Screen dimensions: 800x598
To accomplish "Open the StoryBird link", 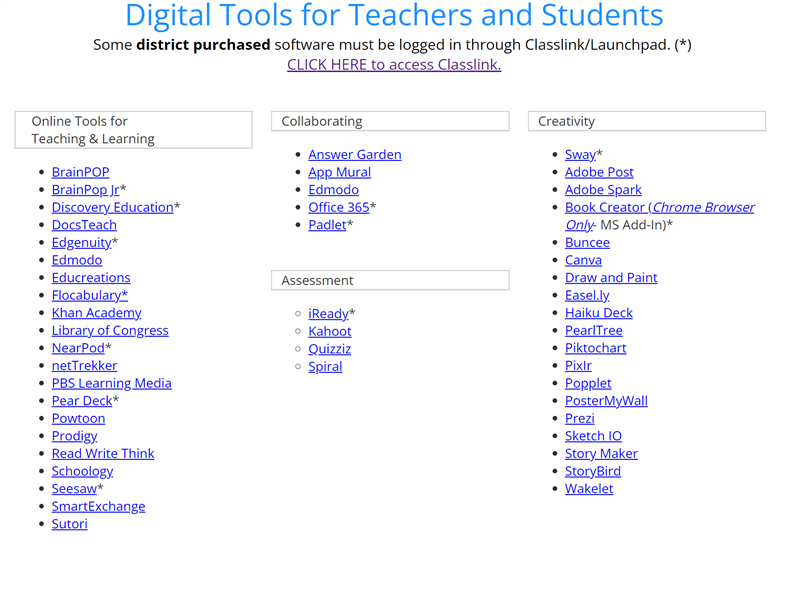I will coord(593,471).
